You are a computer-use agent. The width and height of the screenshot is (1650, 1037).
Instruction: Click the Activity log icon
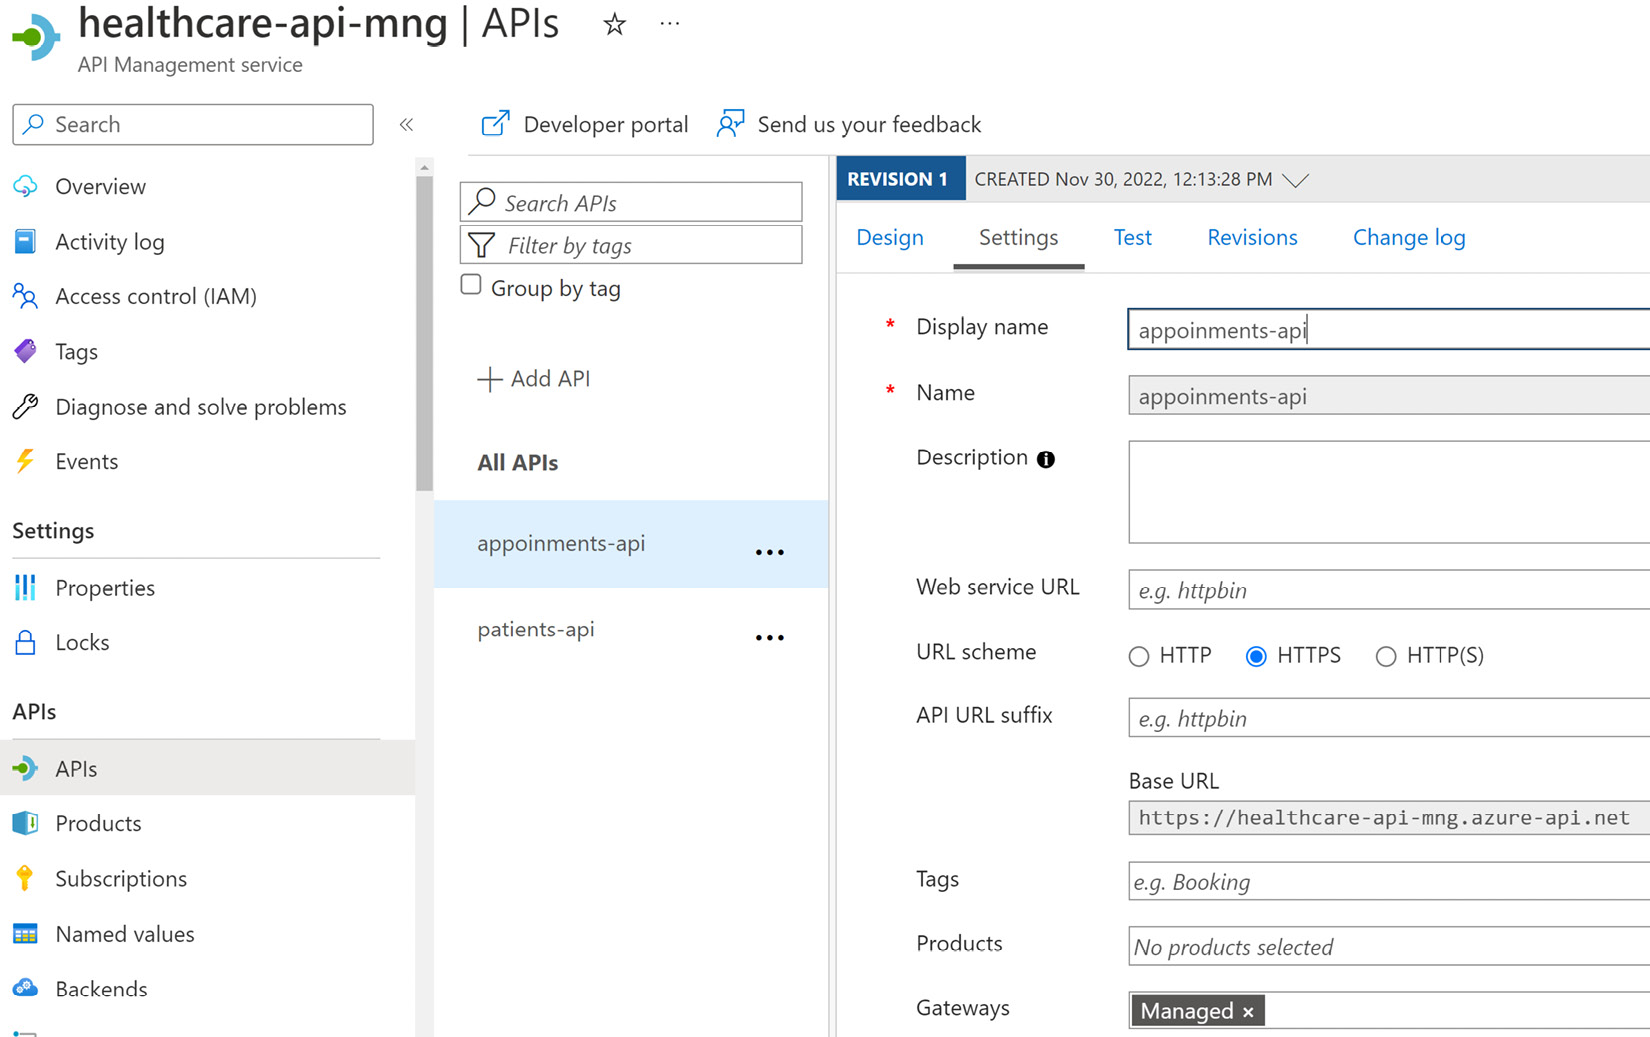(x=26, y=242)
